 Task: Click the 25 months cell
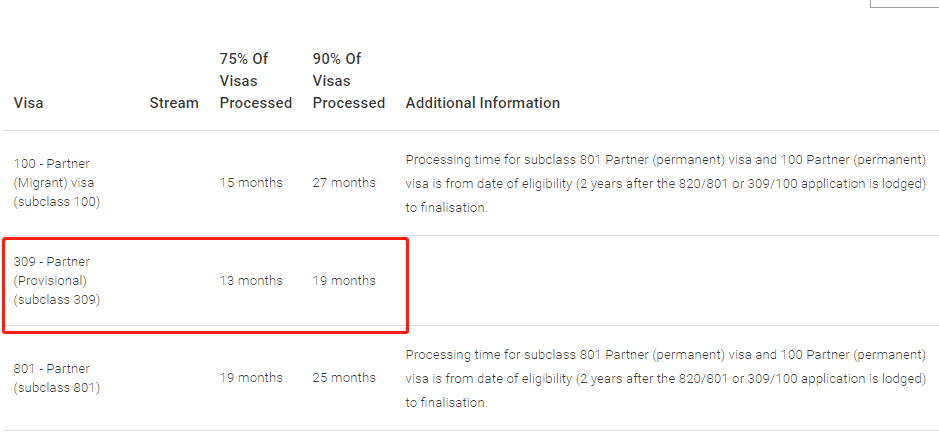coord(344,378)
